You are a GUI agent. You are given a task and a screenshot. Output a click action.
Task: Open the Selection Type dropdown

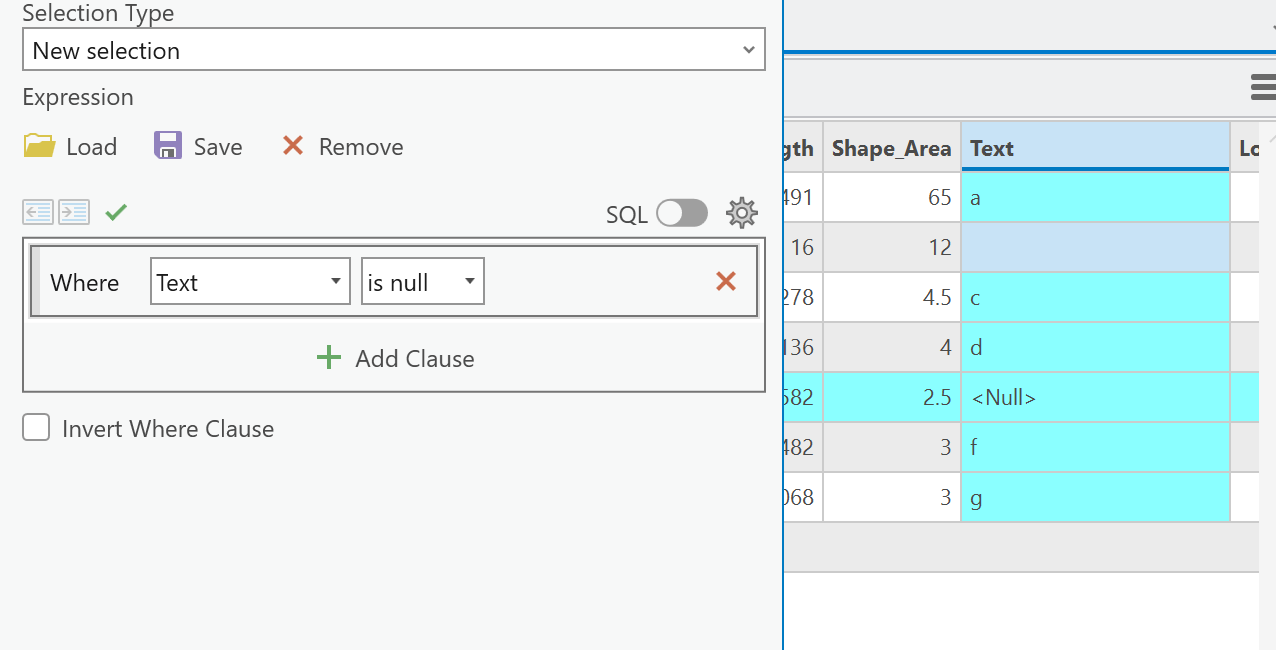tap(393, 50)
